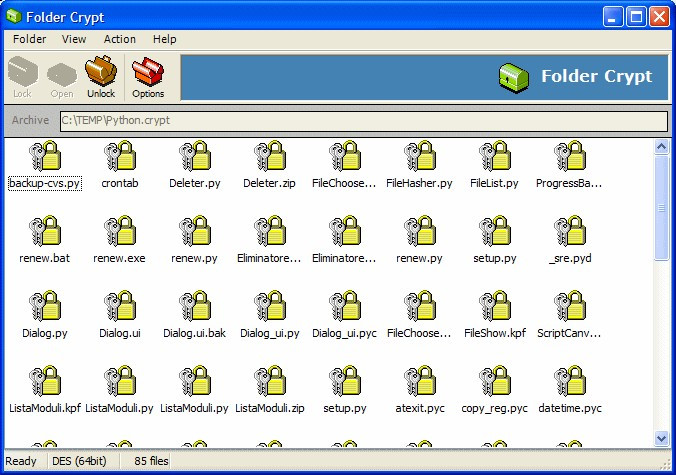Select the renew.bat file icon
The width and height of the screenshot is (676, 475).
[45, 231]
